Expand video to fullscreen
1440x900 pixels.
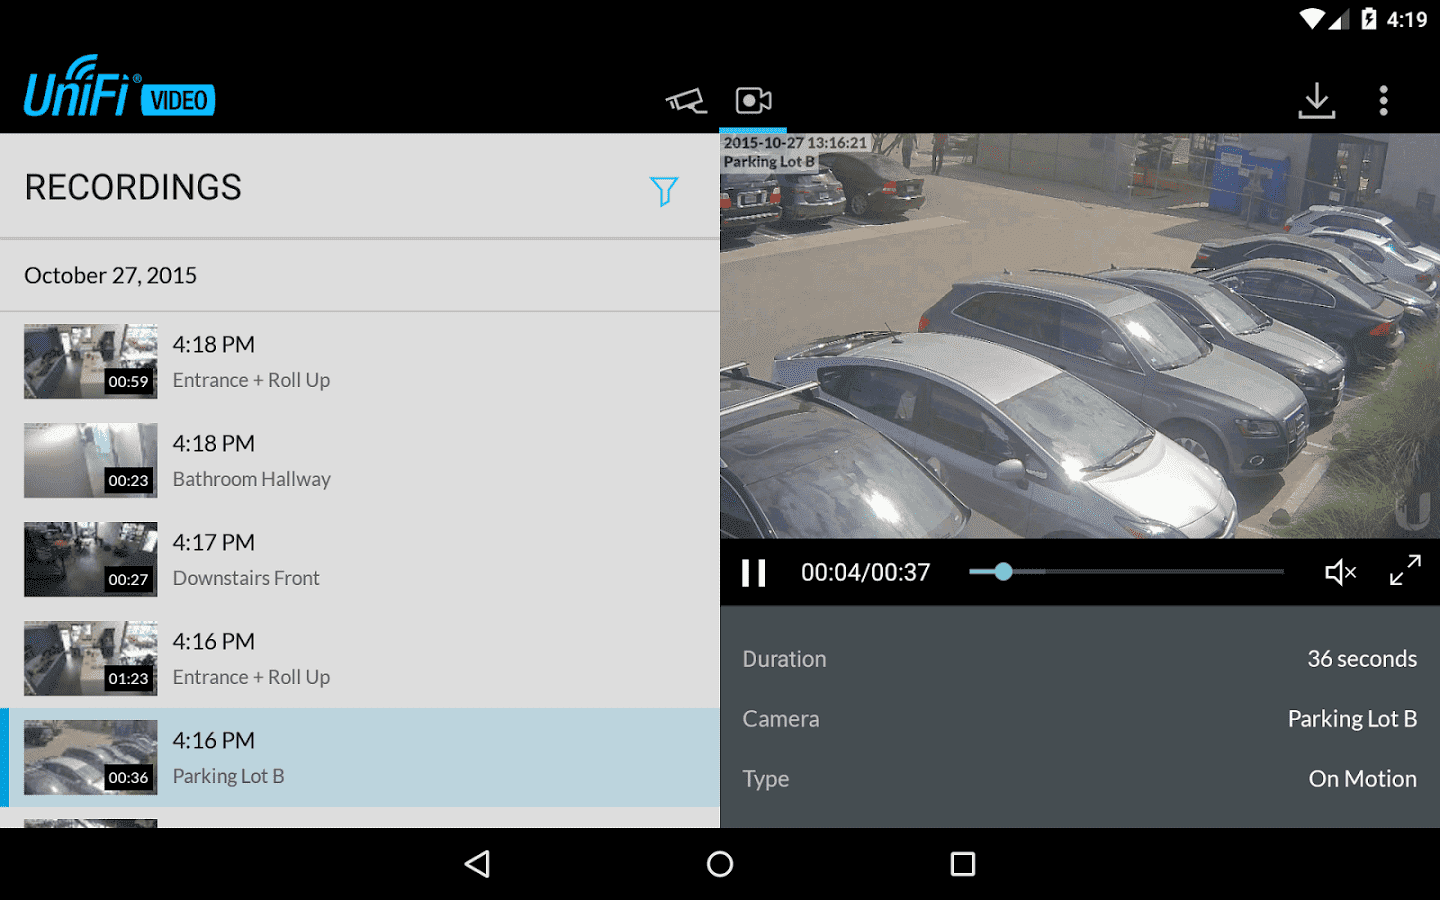[1405, 570]
